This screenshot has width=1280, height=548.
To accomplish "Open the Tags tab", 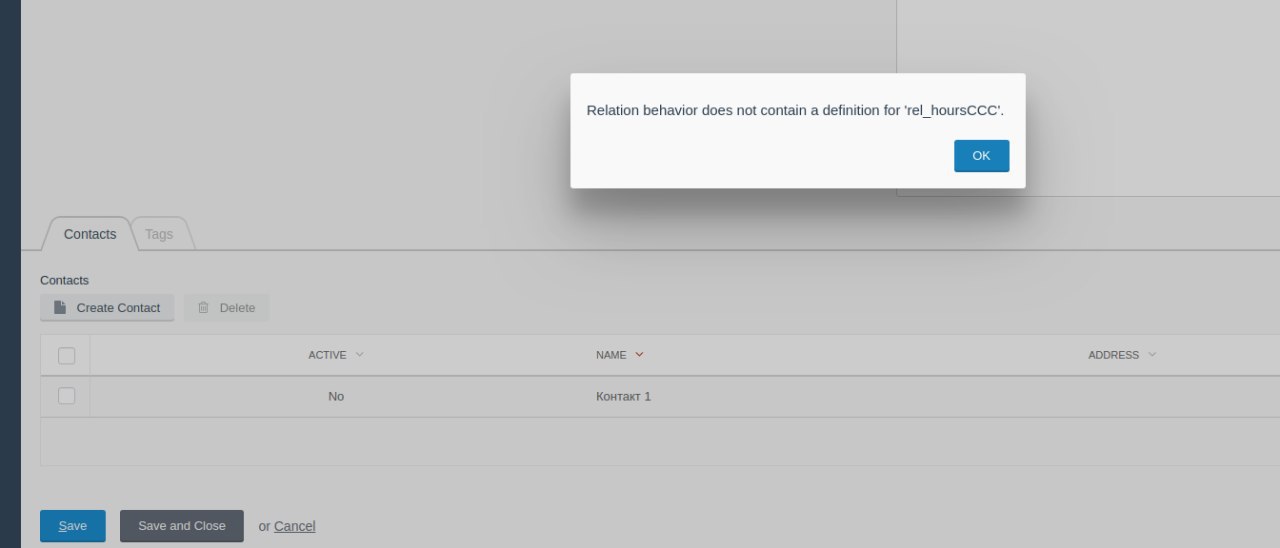I will coord(159,234).
